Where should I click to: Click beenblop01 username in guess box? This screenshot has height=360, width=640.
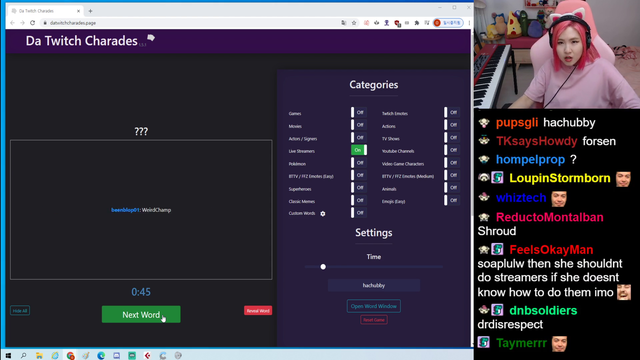(125, 210)
